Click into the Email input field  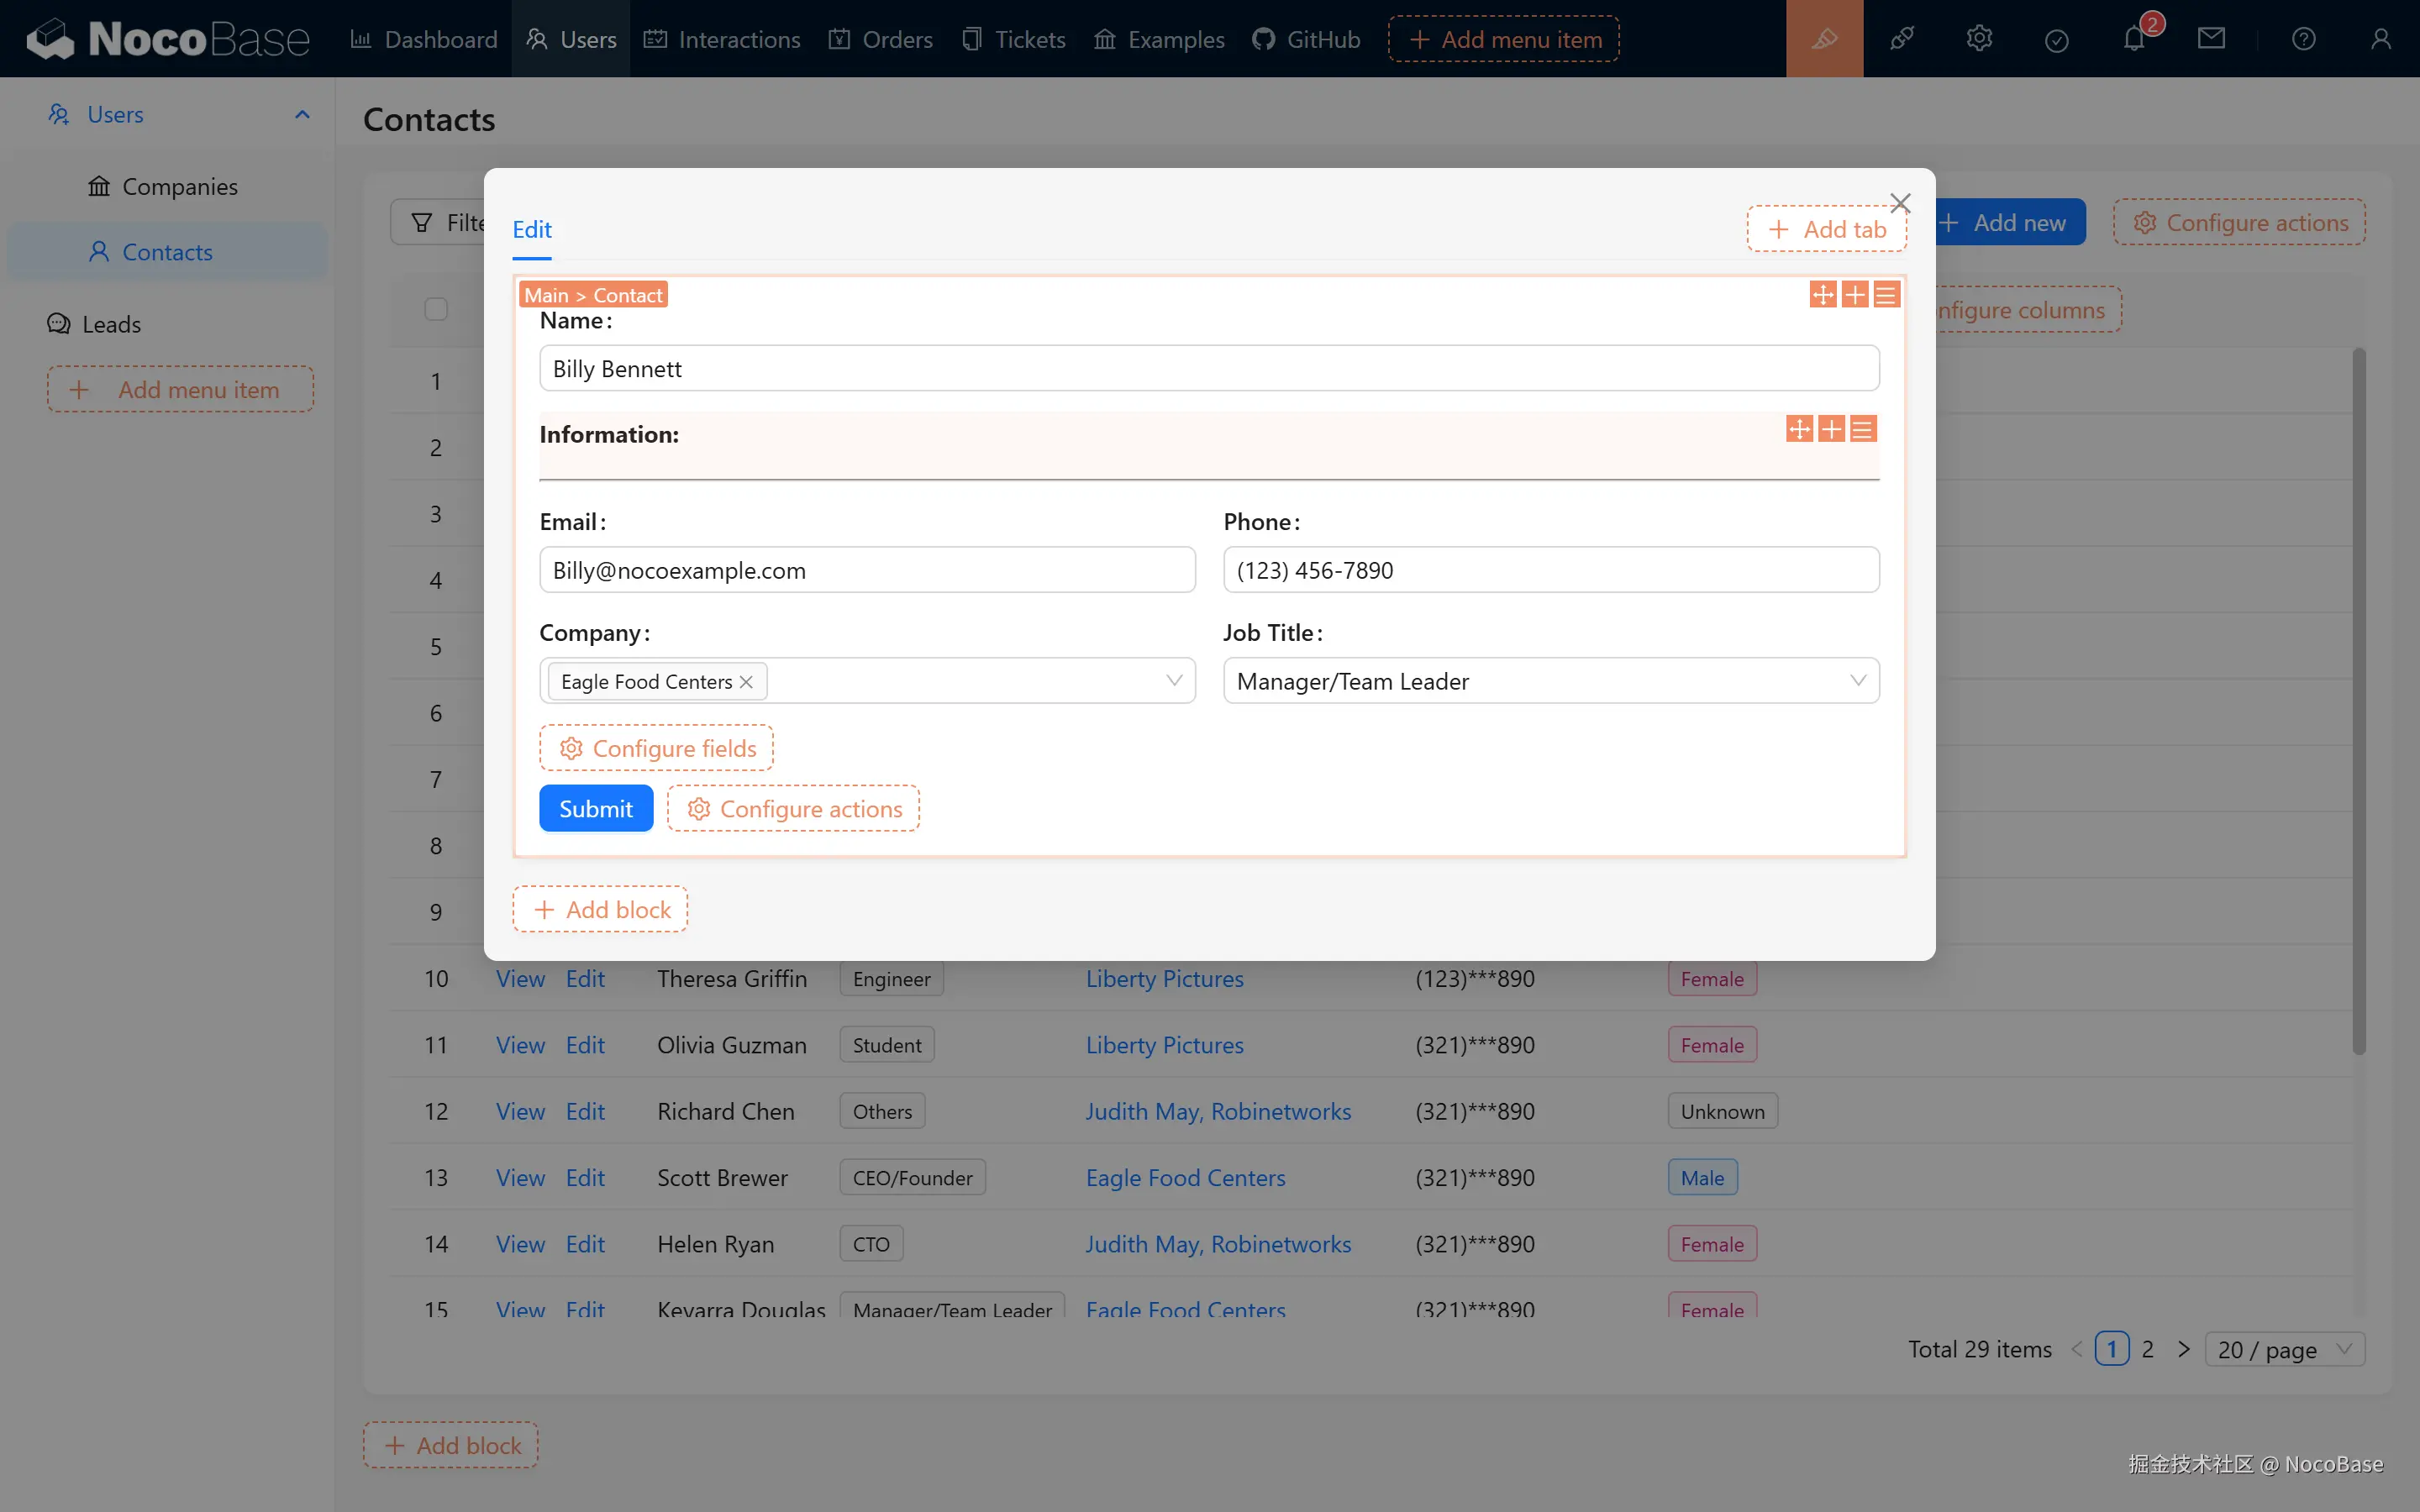866,570
